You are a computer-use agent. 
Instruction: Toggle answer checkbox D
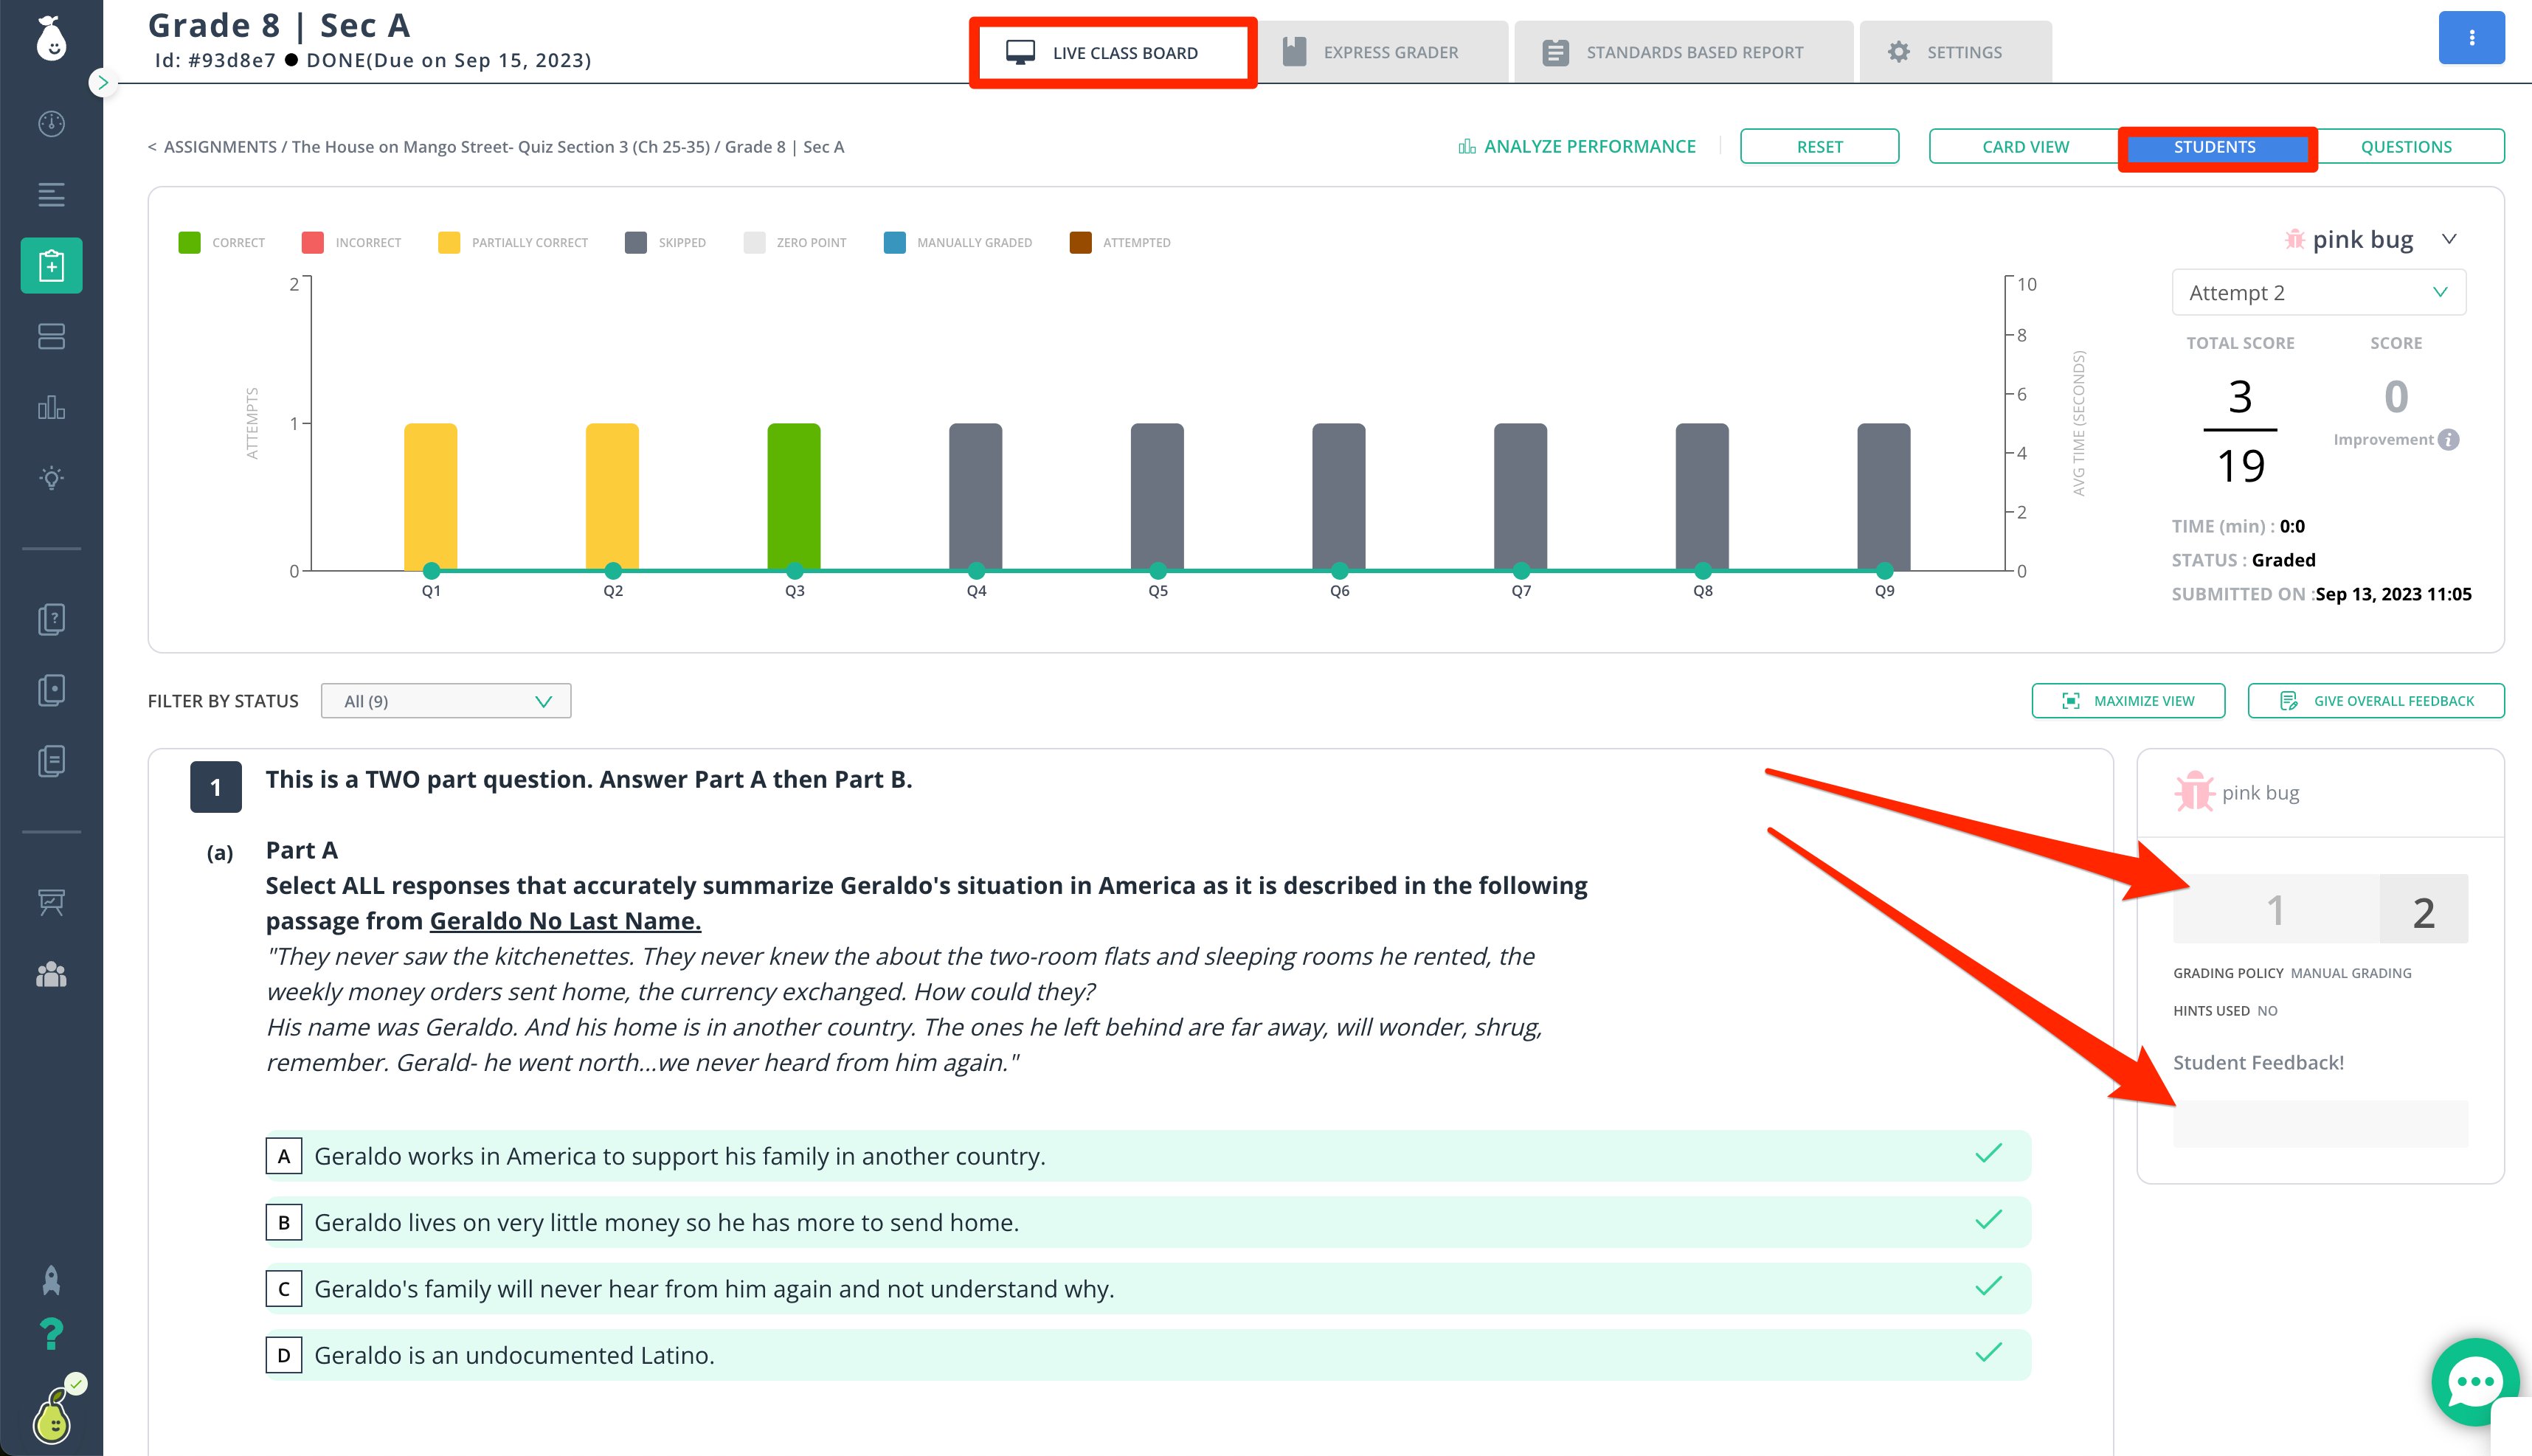[284, 1355]
